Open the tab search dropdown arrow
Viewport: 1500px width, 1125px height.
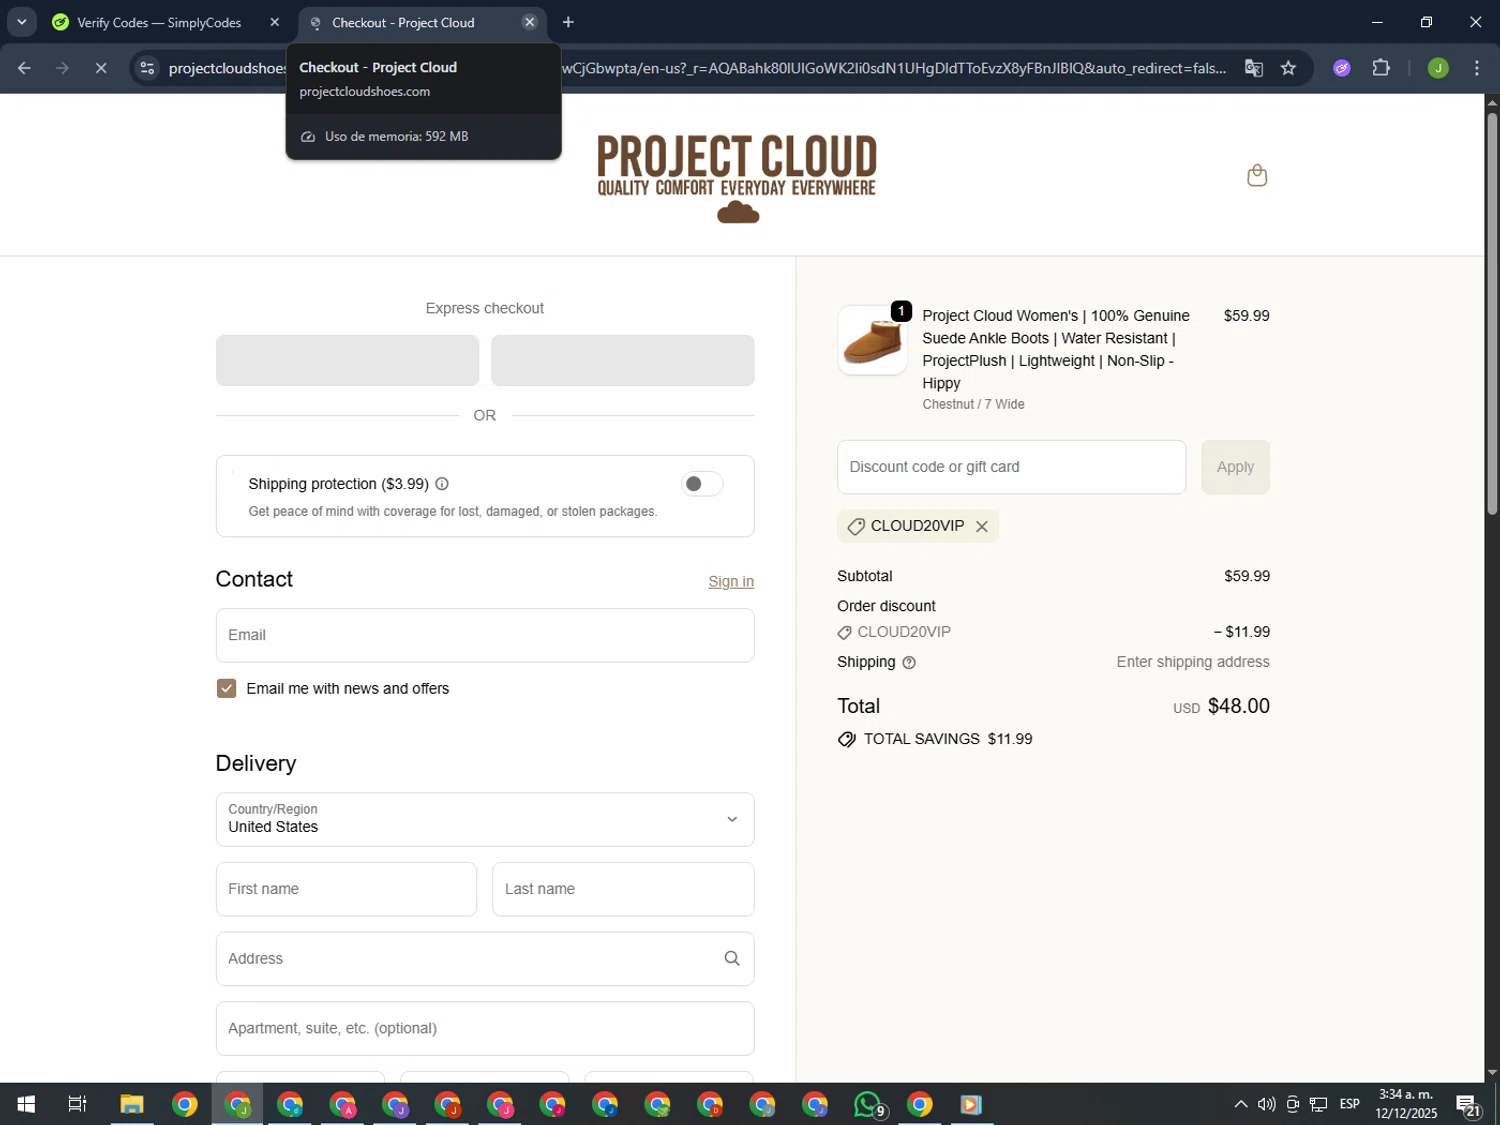pyautogui.click(x=21, y=22)
